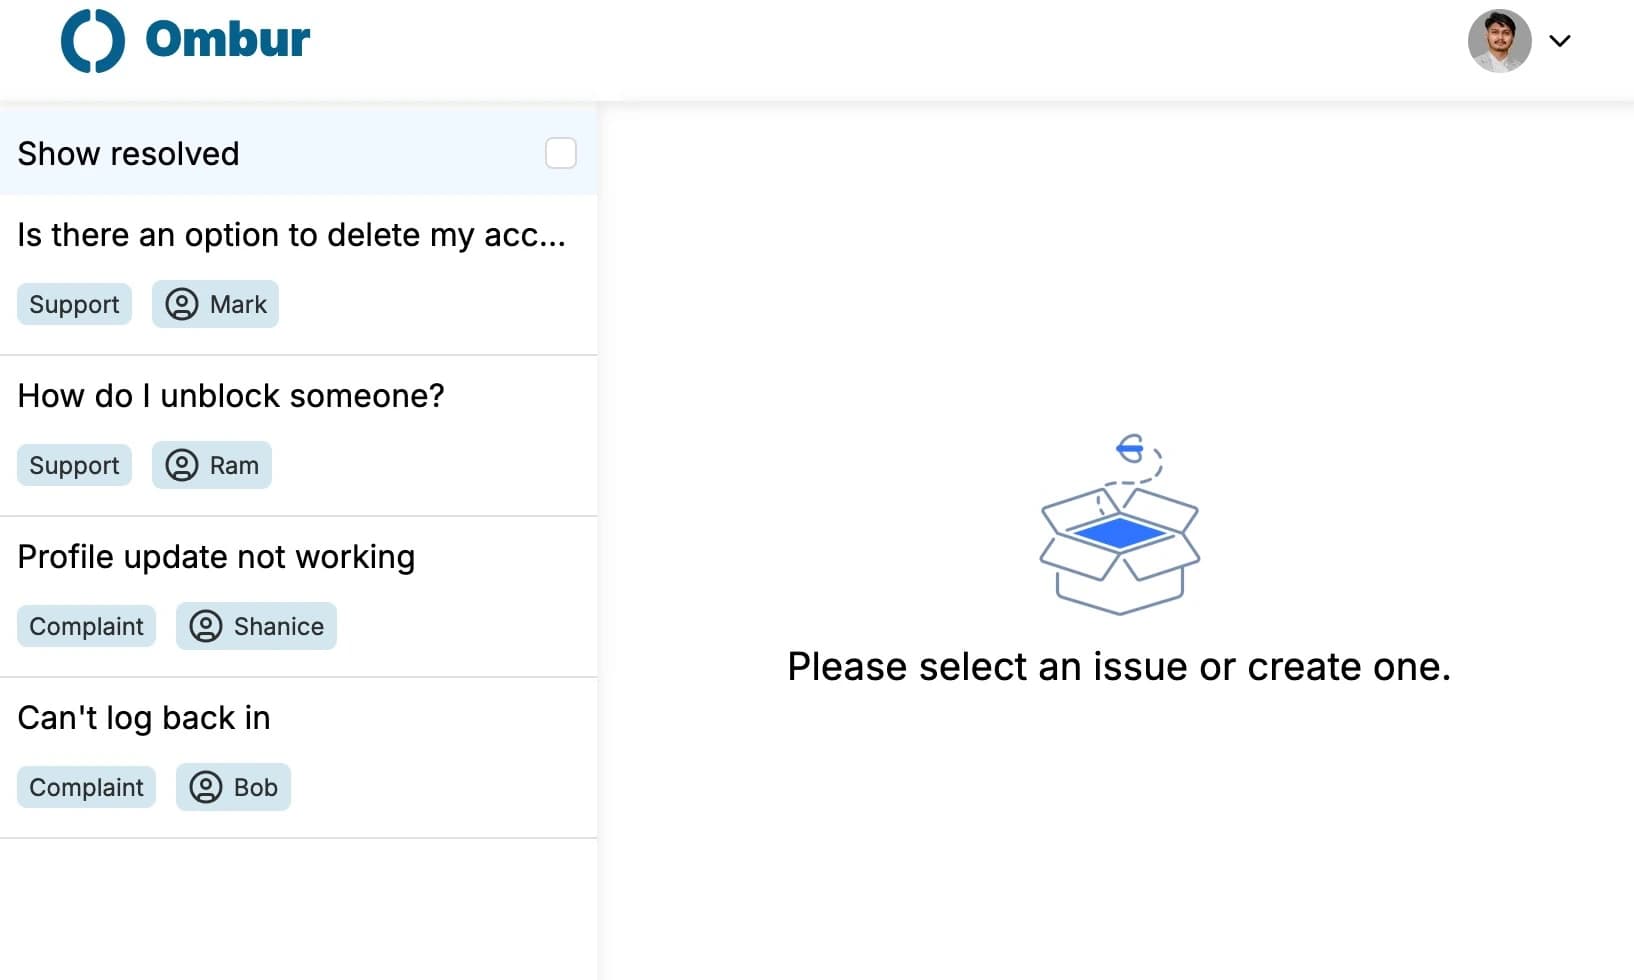
Task: Click the person icon beside Bob
Action: click(x=206, y=787)
